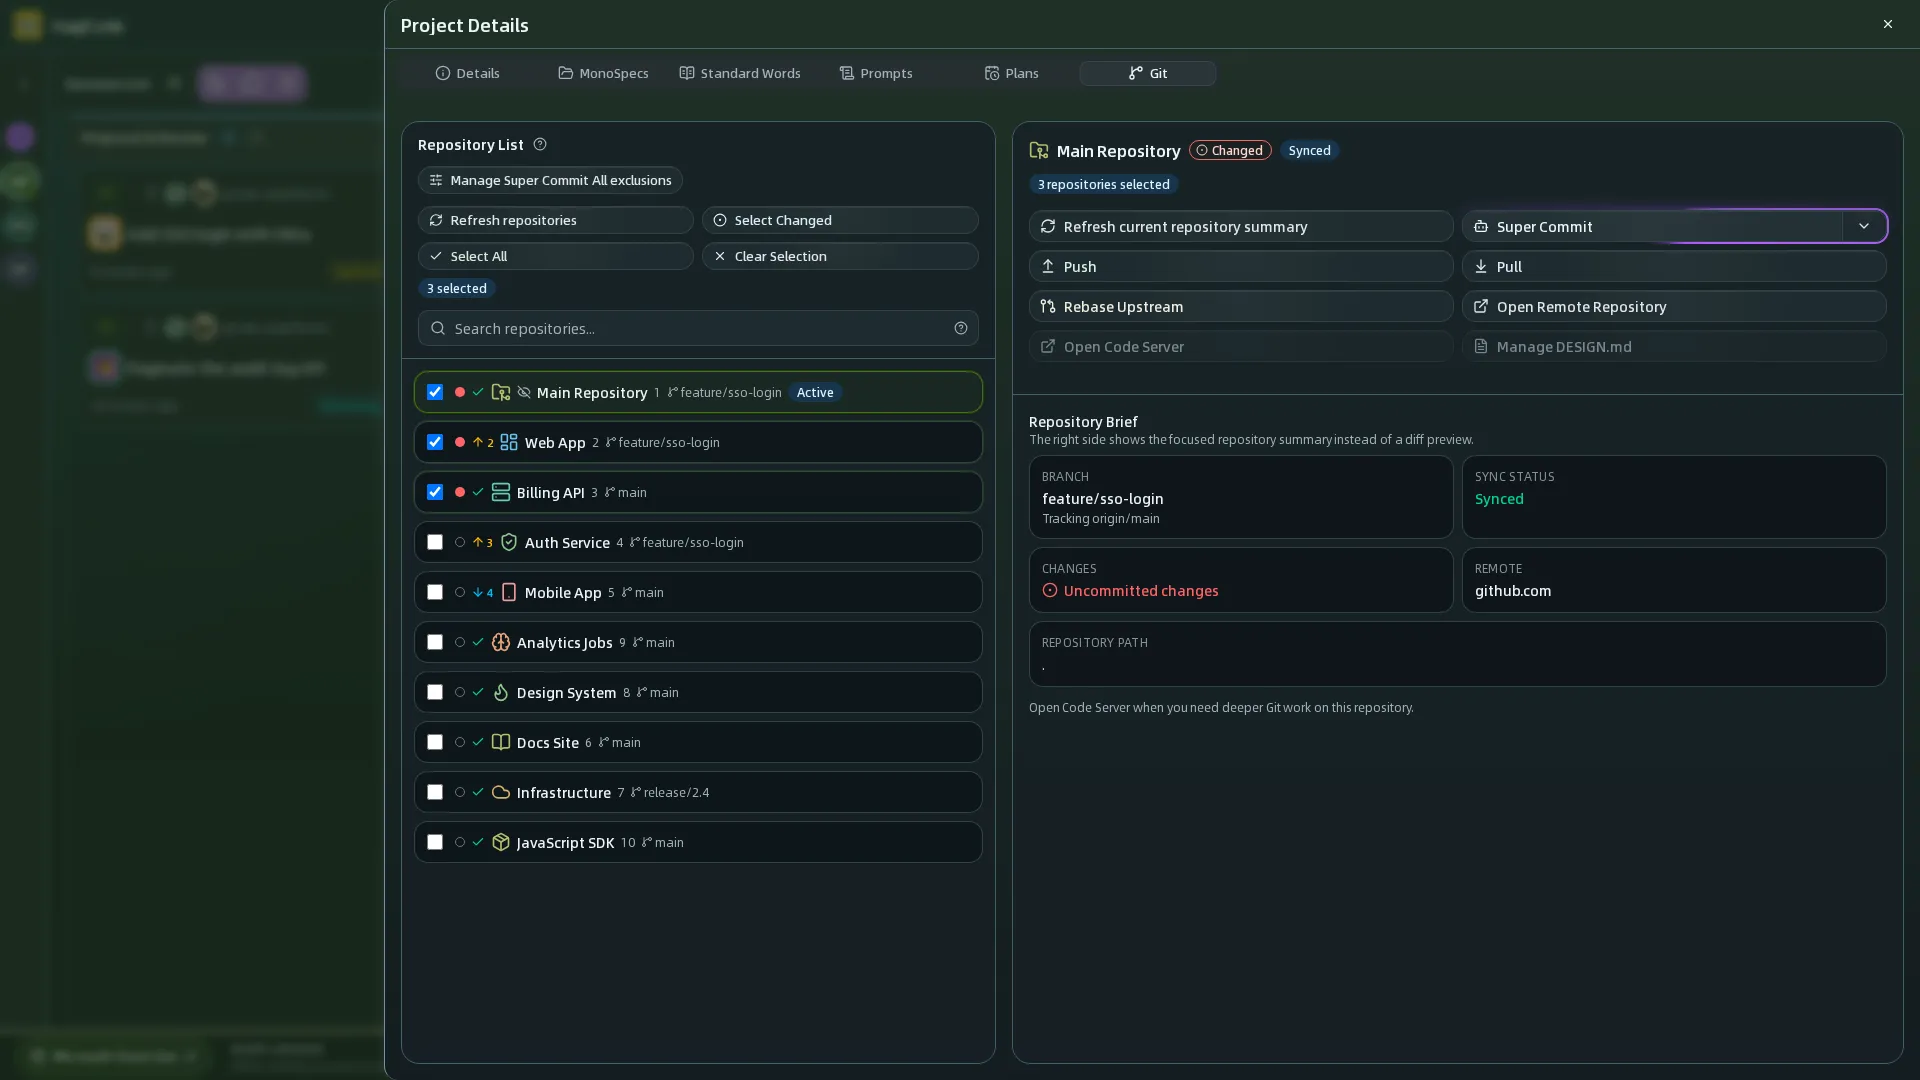Click the Pull button
The height and width of the screenshot is (1080, 1920).
(x=1674, y=266)
